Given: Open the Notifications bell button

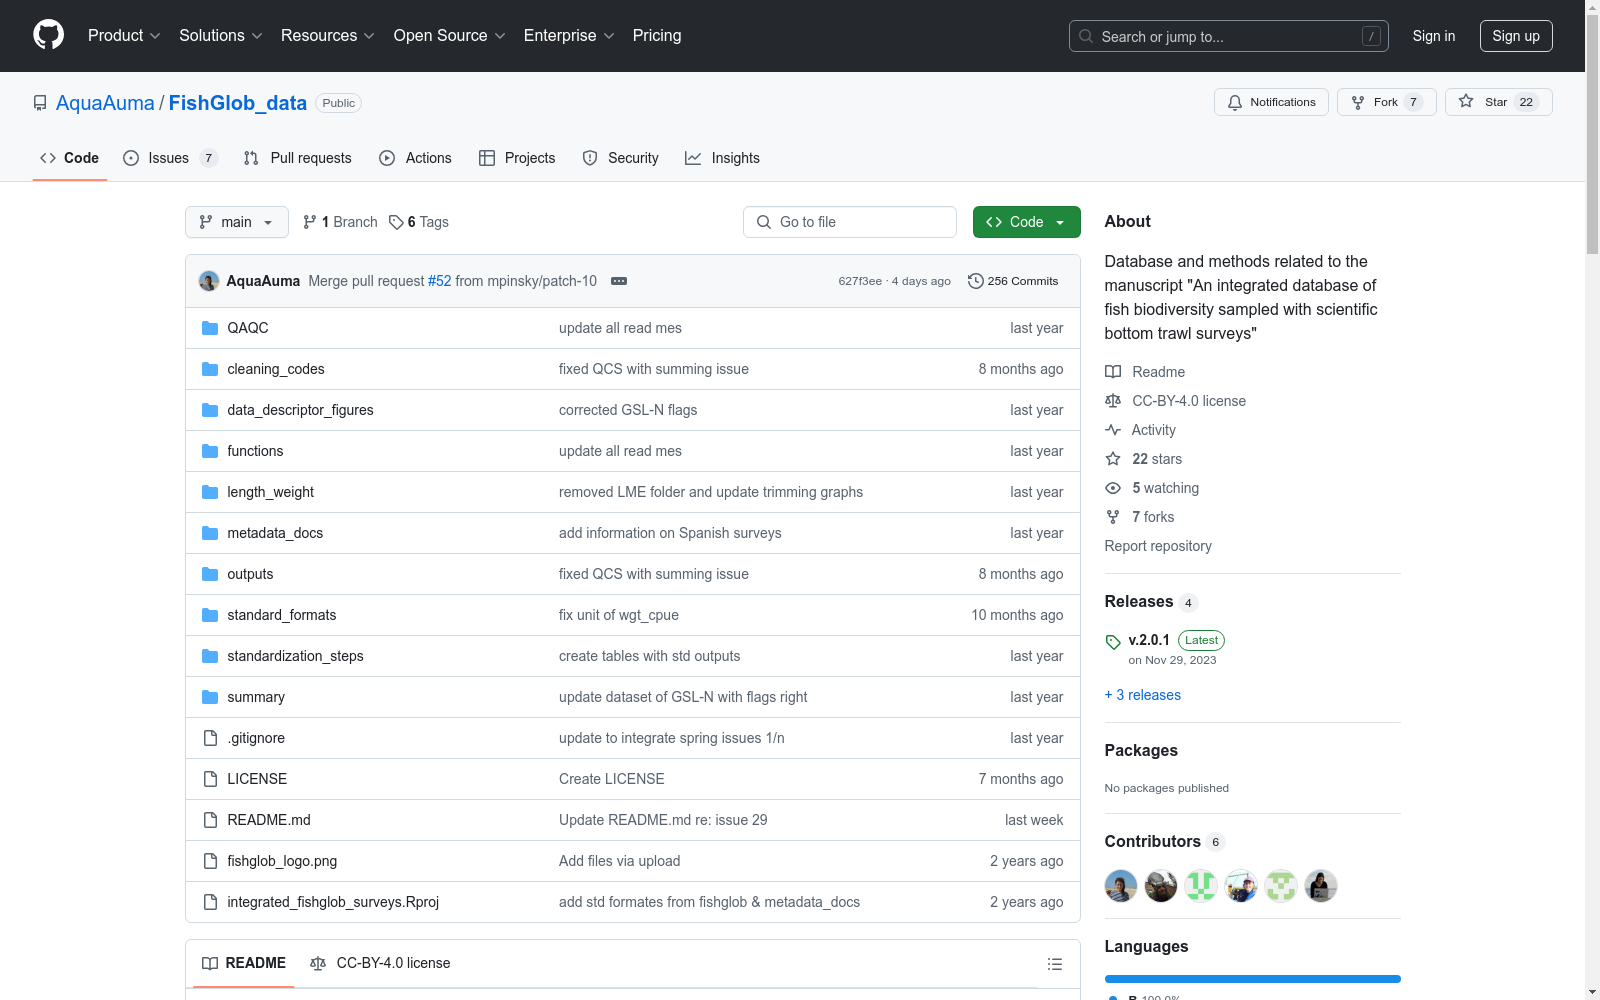Looking at the screenshot, I should tap(1271, 102).
